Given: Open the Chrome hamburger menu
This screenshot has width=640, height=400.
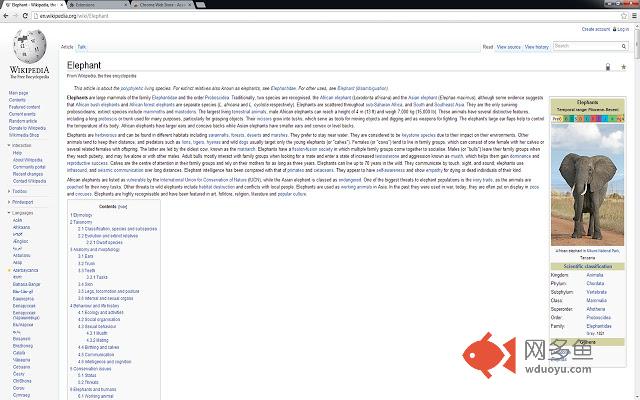Looking at the screenshot, I should coord(635,16).
